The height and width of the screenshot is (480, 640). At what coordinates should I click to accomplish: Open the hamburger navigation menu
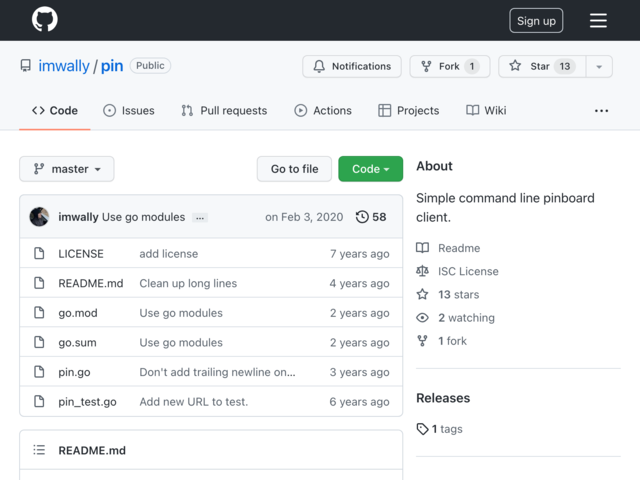click(598, 20)
